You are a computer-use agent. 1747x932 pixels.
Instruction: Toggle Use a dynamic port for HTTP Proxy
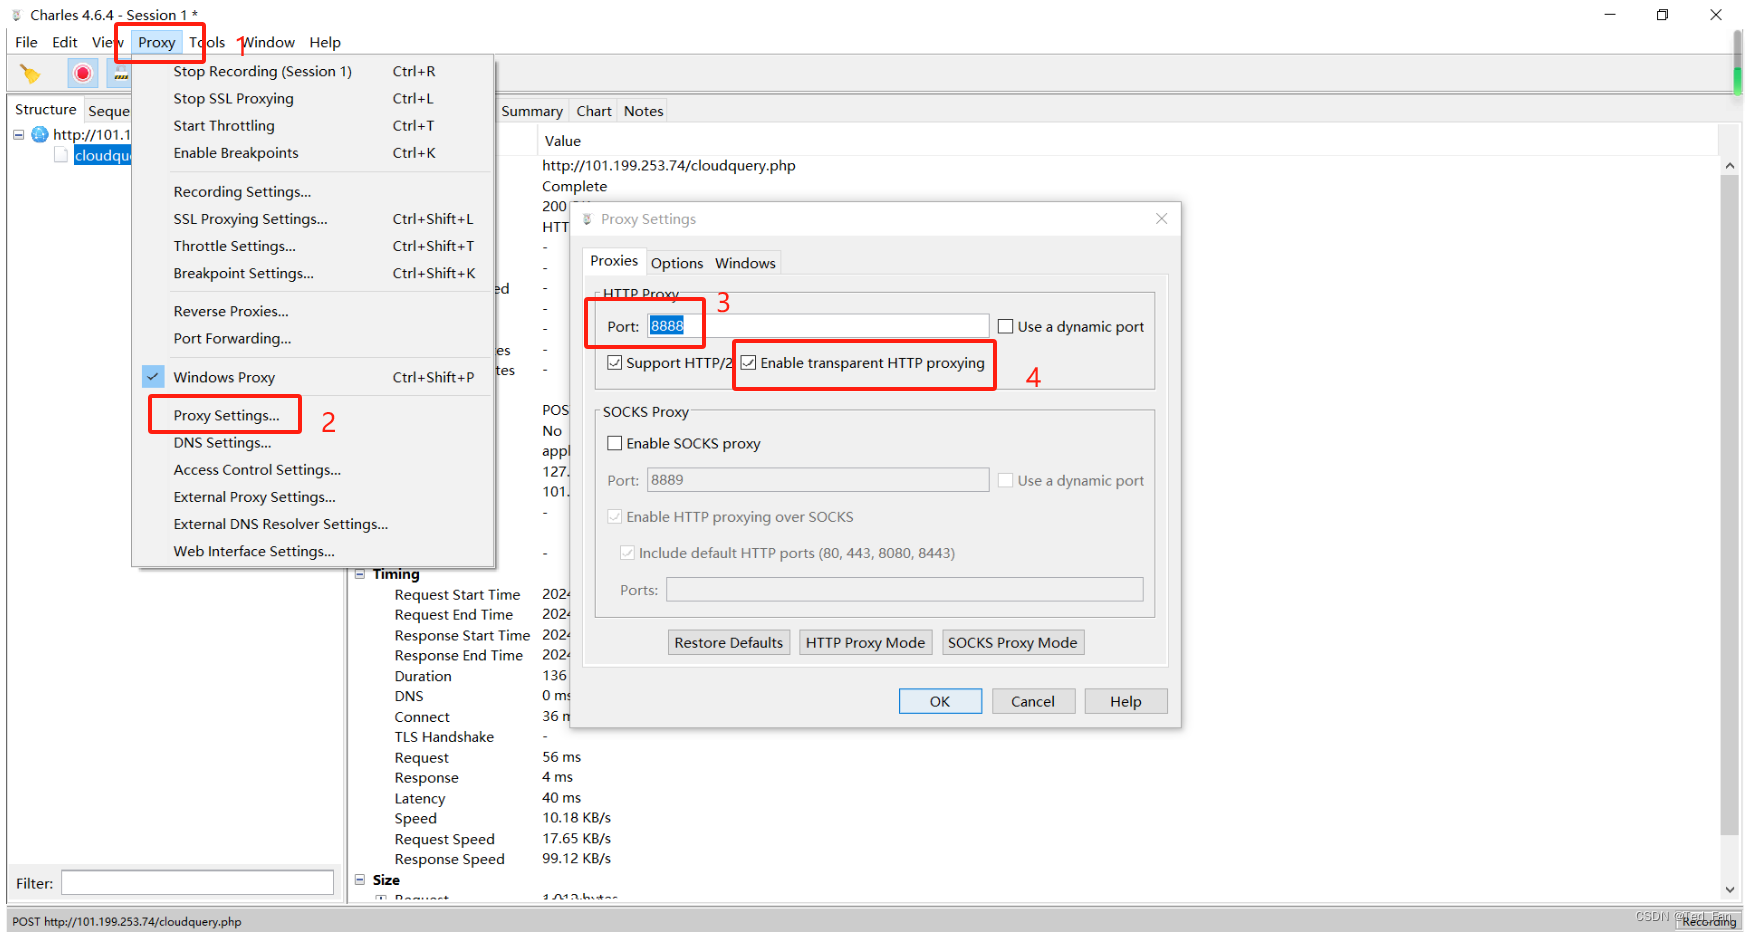[x=1006, y=327]
